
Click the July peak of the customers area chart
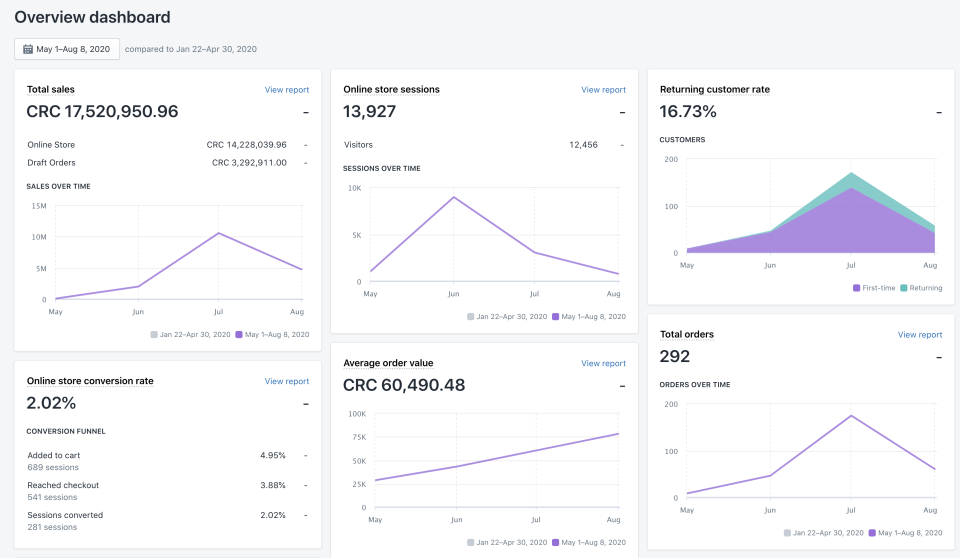[851, 173]
